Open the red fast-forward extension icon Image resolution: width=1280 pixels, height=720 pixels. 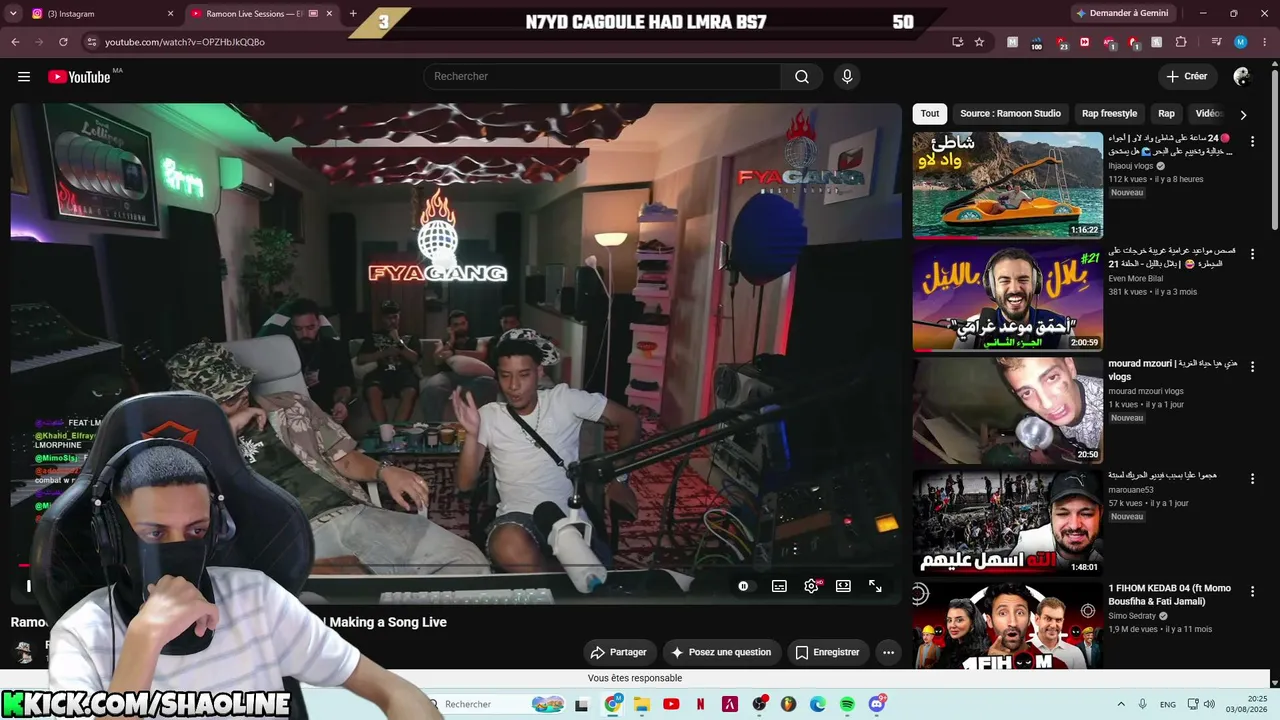pyautogui.click(x=1084, y=42)
